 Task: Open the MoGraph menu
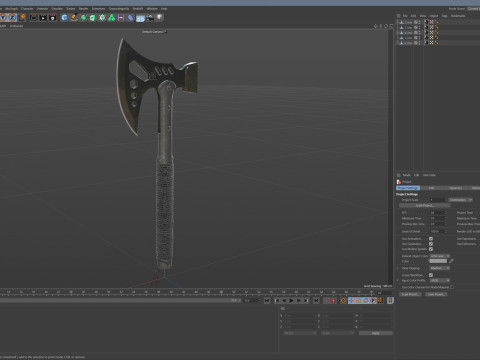click(11, 9)
